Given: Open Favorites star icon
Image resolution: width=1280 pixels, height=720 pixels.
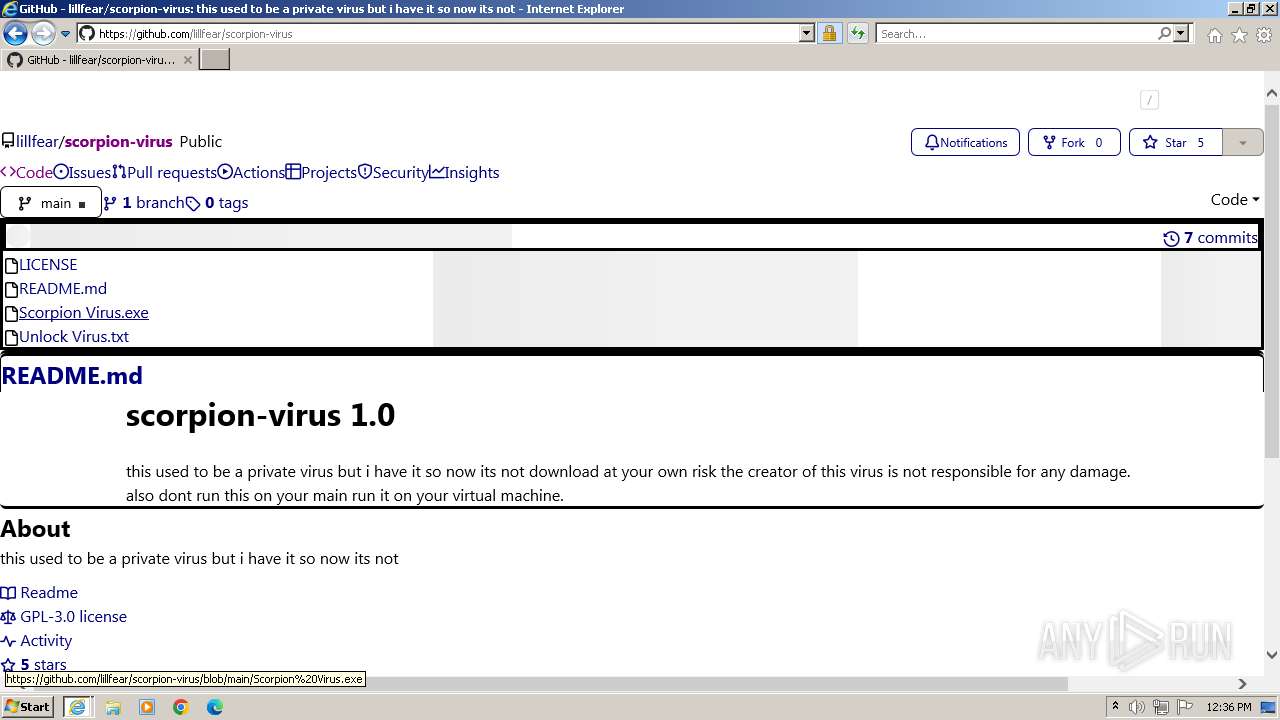Looking at the screenshot, I should pos(1239,35).
